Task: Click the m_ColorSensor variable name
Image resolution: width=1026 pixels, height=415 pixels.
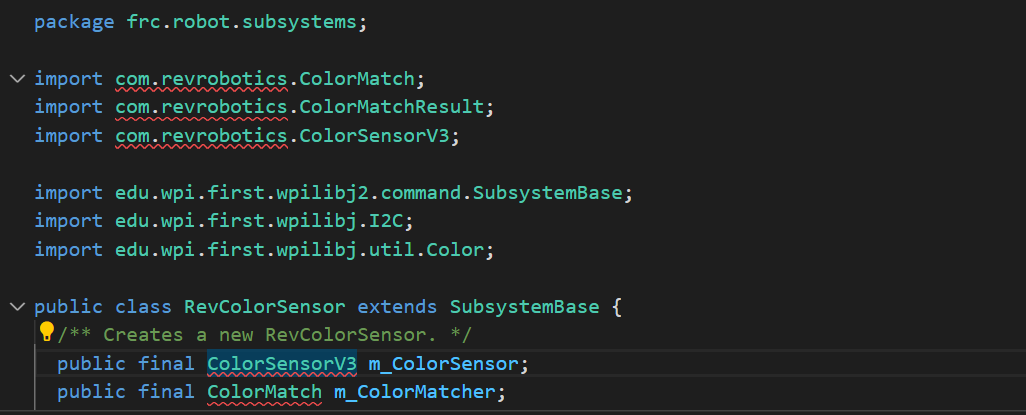Action: (x=444, y=363)
